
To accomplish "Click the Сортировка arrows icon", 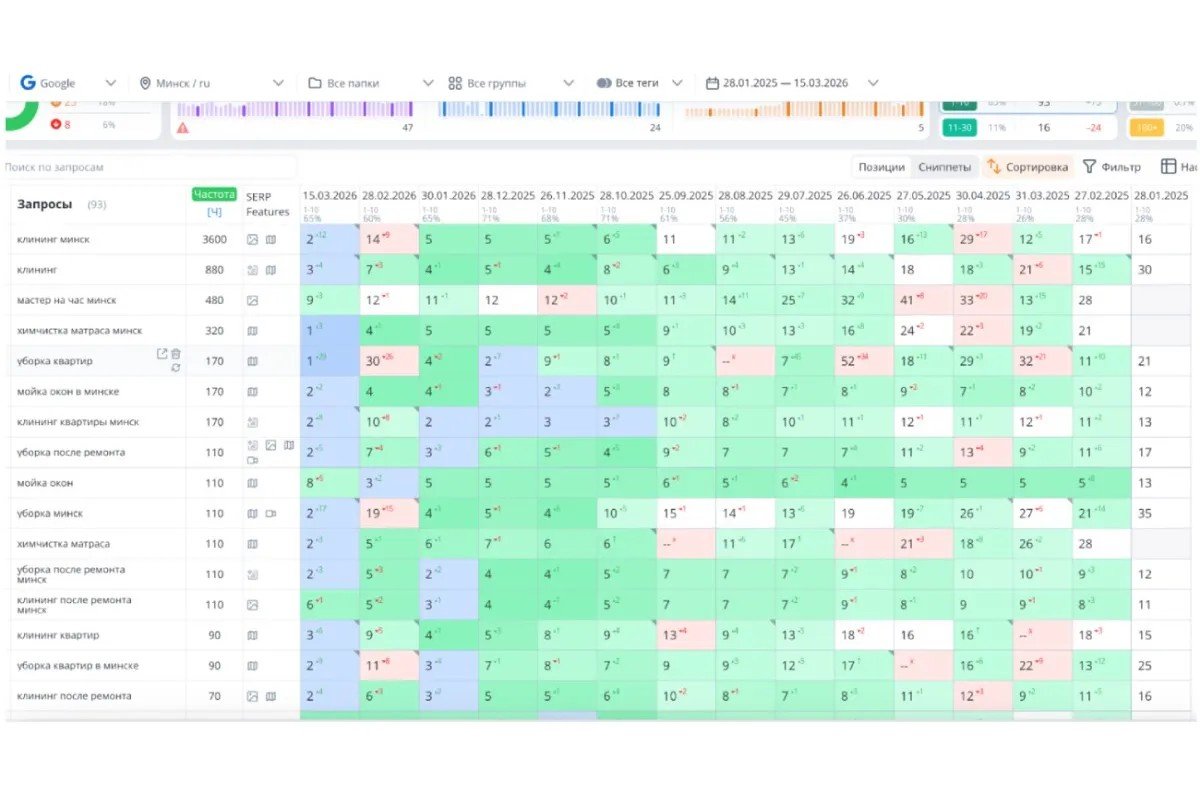I will (x=994, y=167).
